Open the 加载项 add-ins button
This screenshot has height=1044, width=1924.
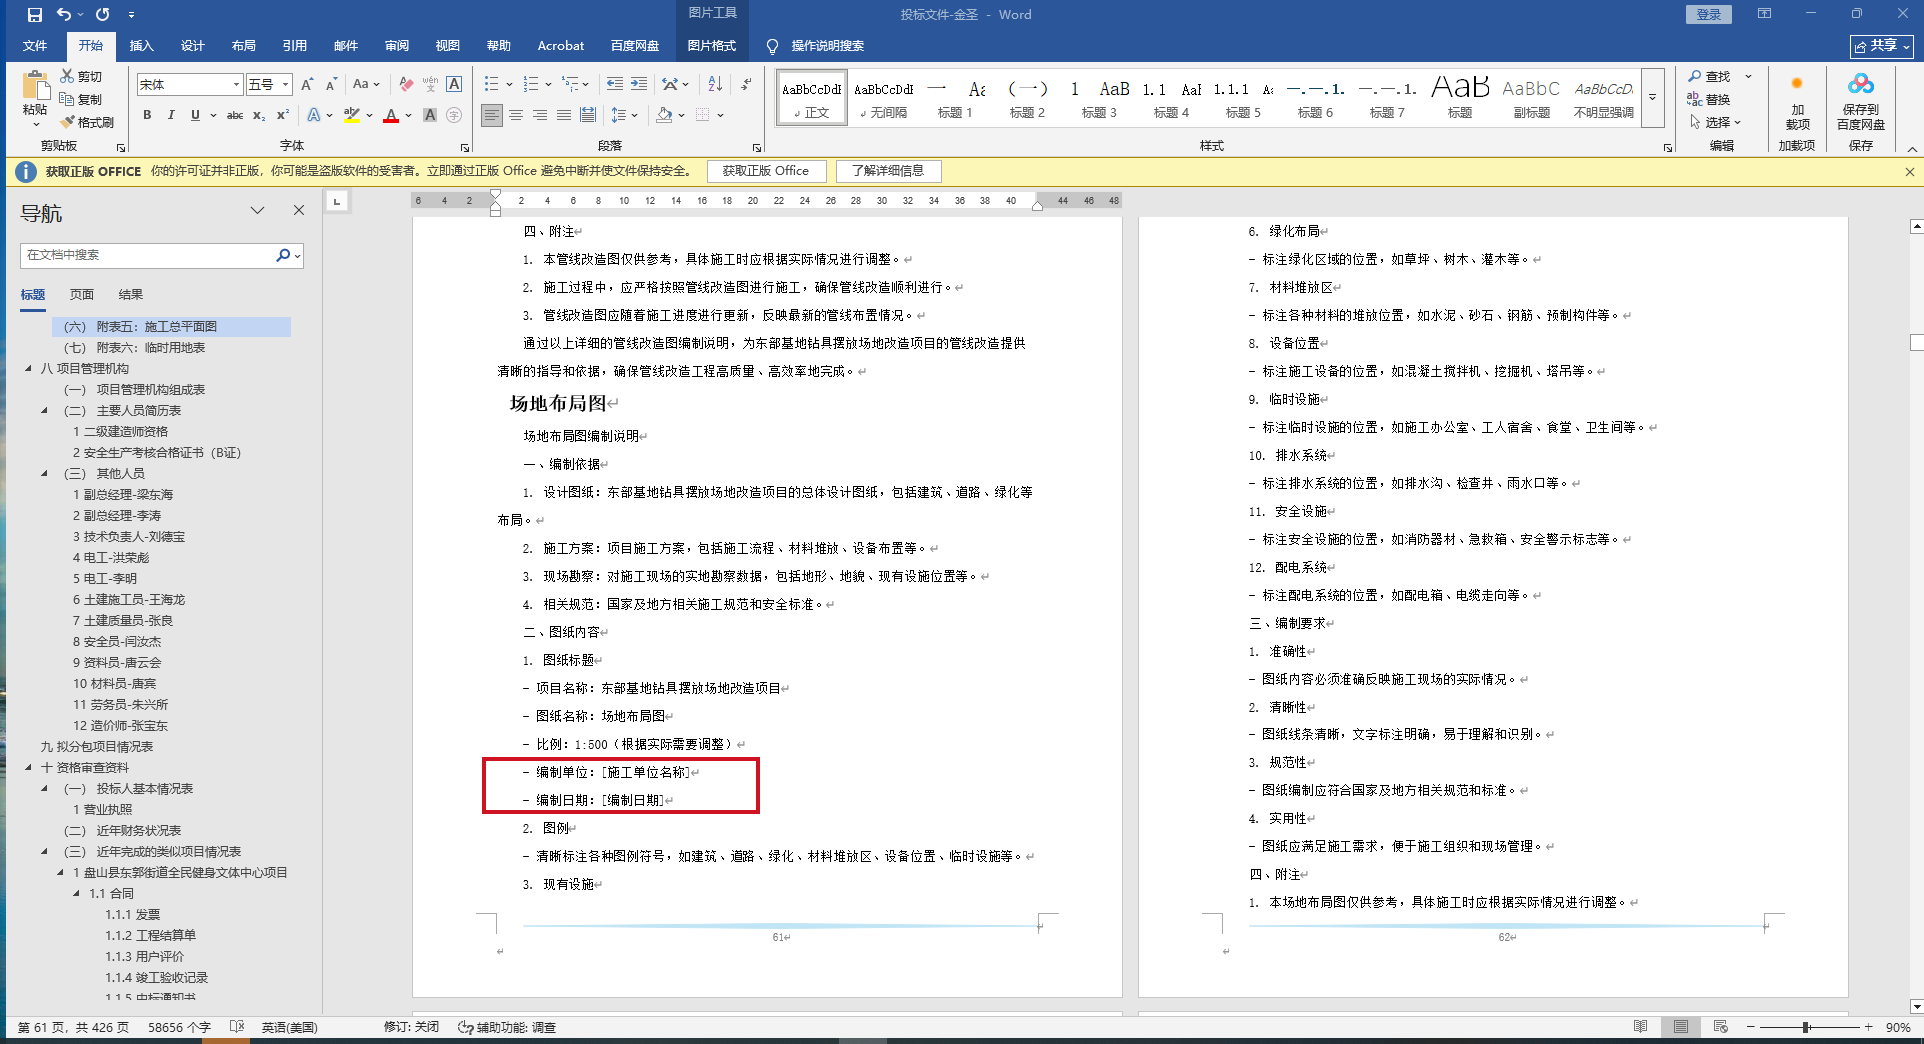click(1797, 103)
